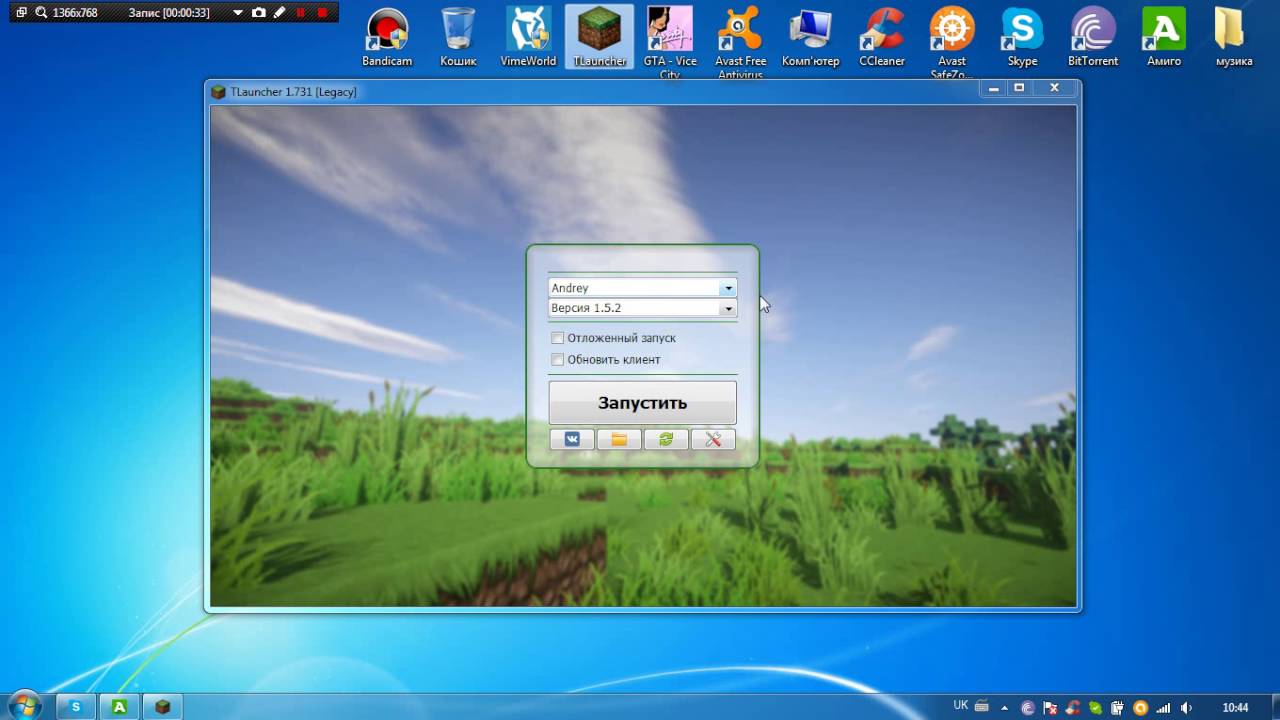Select the Skype desktop shortcut

(1022, 38)
